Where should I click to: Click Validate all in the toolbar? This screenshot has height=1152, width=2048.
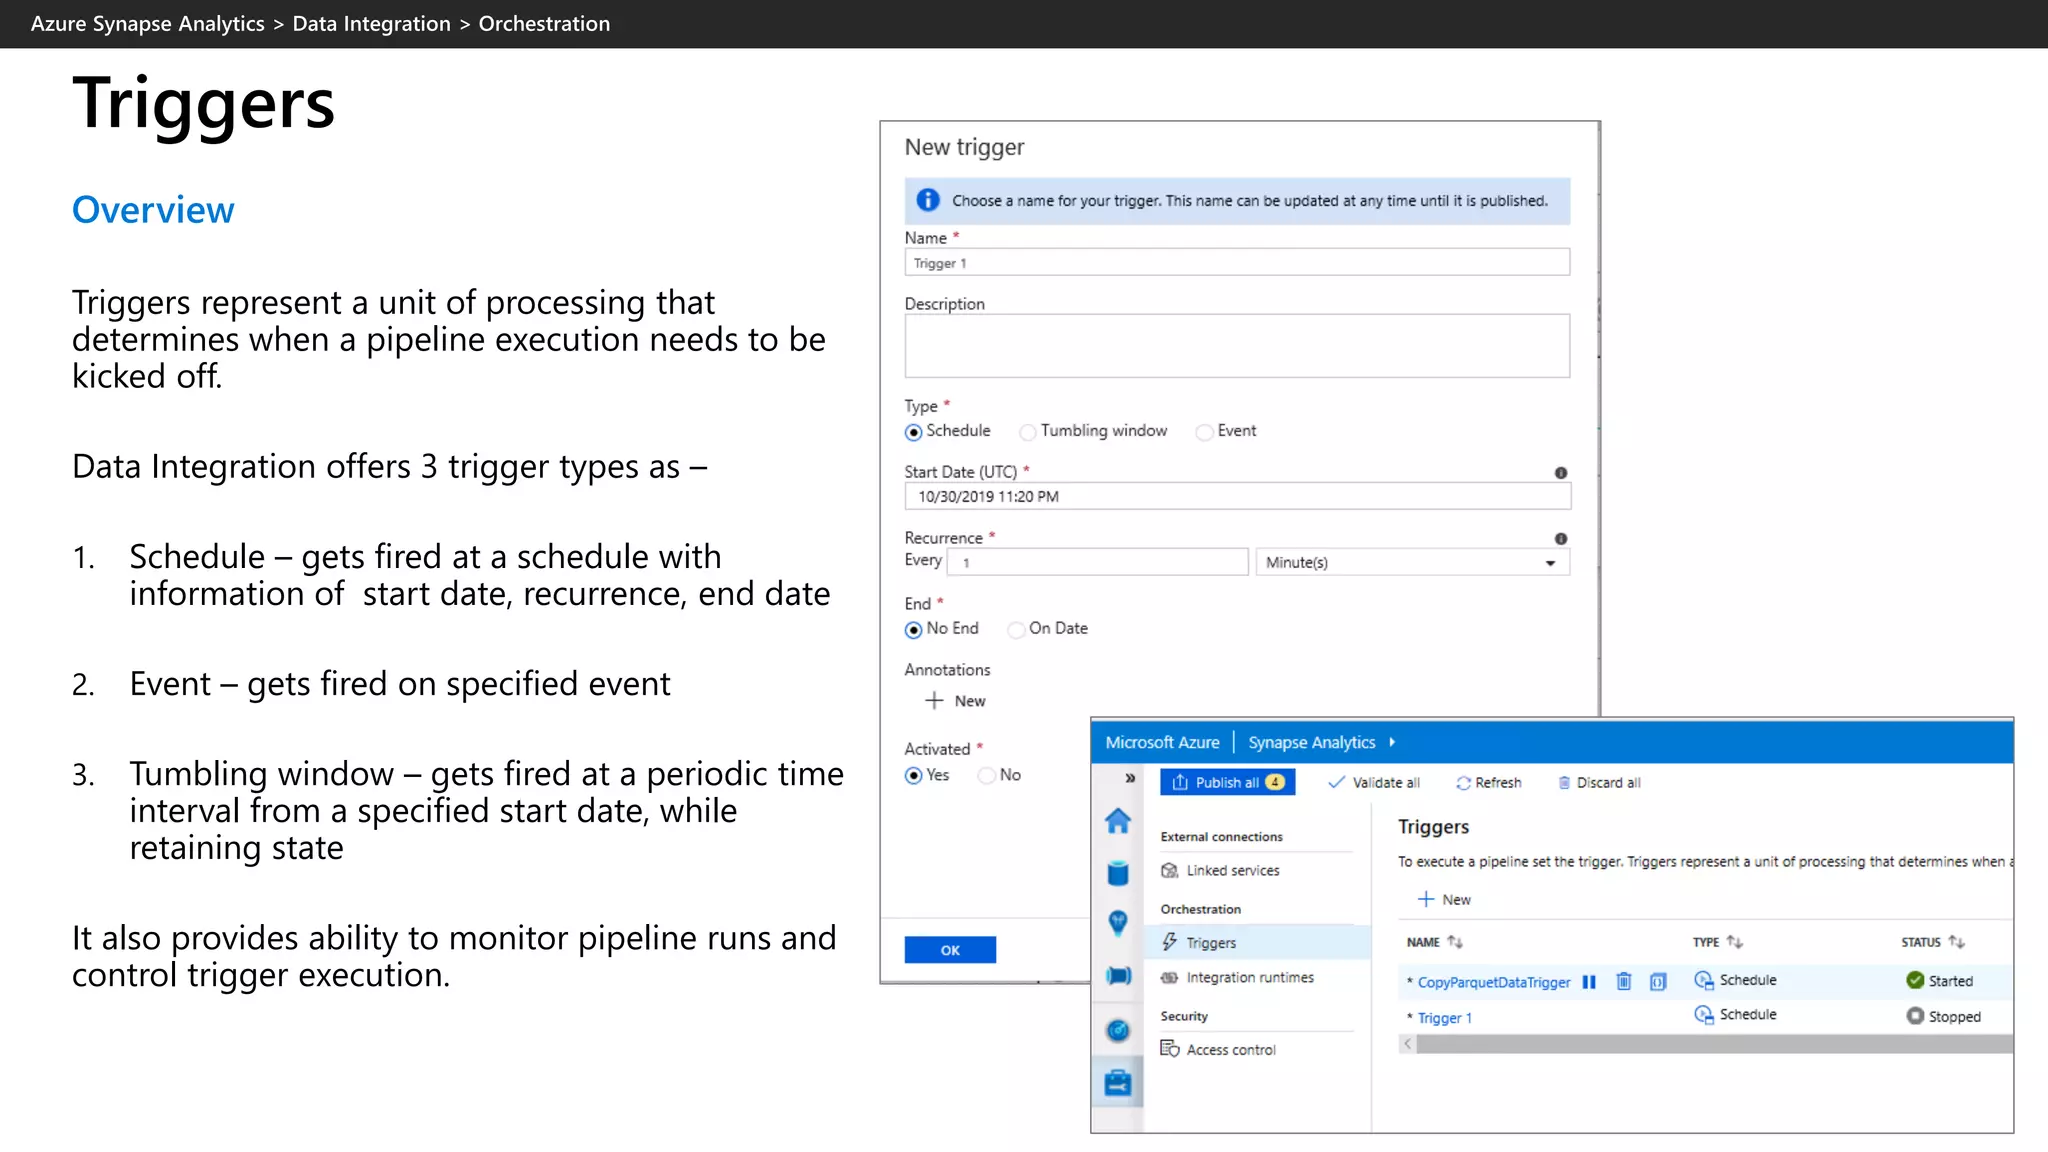pyautogui.click(x=1374, y=783)
